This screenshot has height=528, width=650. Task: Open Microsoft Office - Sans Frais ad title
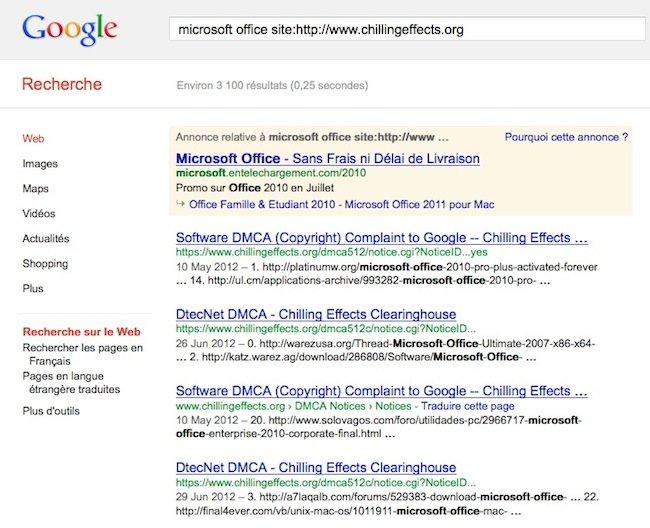coord(328,158)
